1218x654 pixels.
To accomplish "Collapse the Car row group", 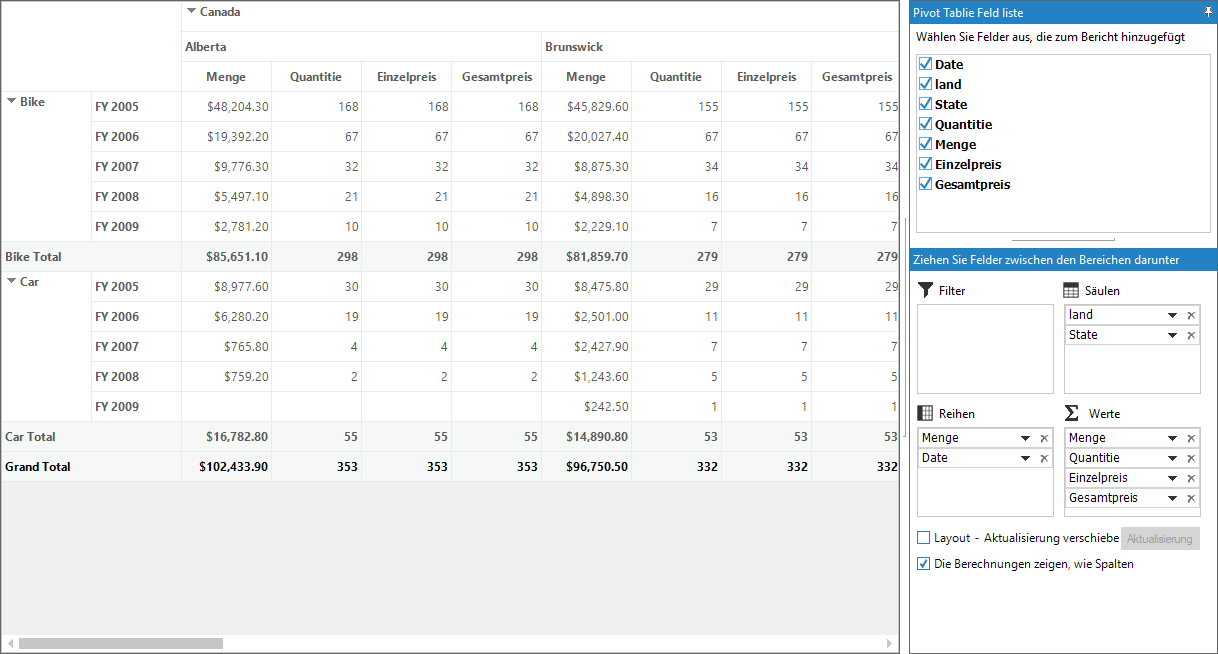I will [11, 281].
